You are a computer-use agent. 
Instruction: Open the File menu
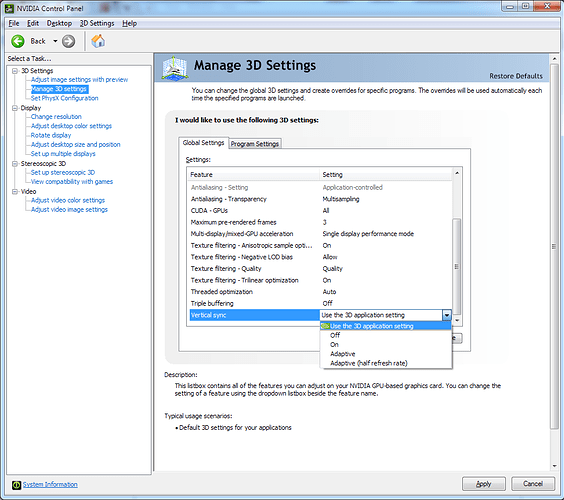[14, 23]
